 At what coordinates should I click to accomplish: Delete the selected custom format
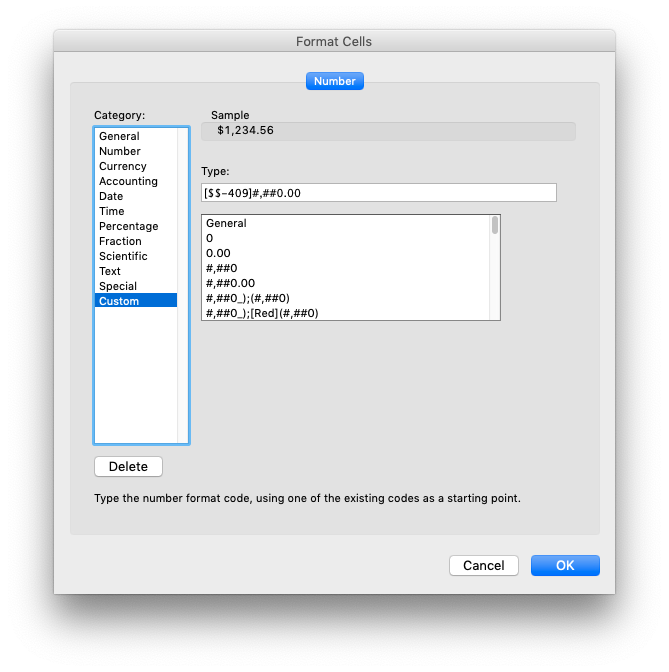(128, 466)
